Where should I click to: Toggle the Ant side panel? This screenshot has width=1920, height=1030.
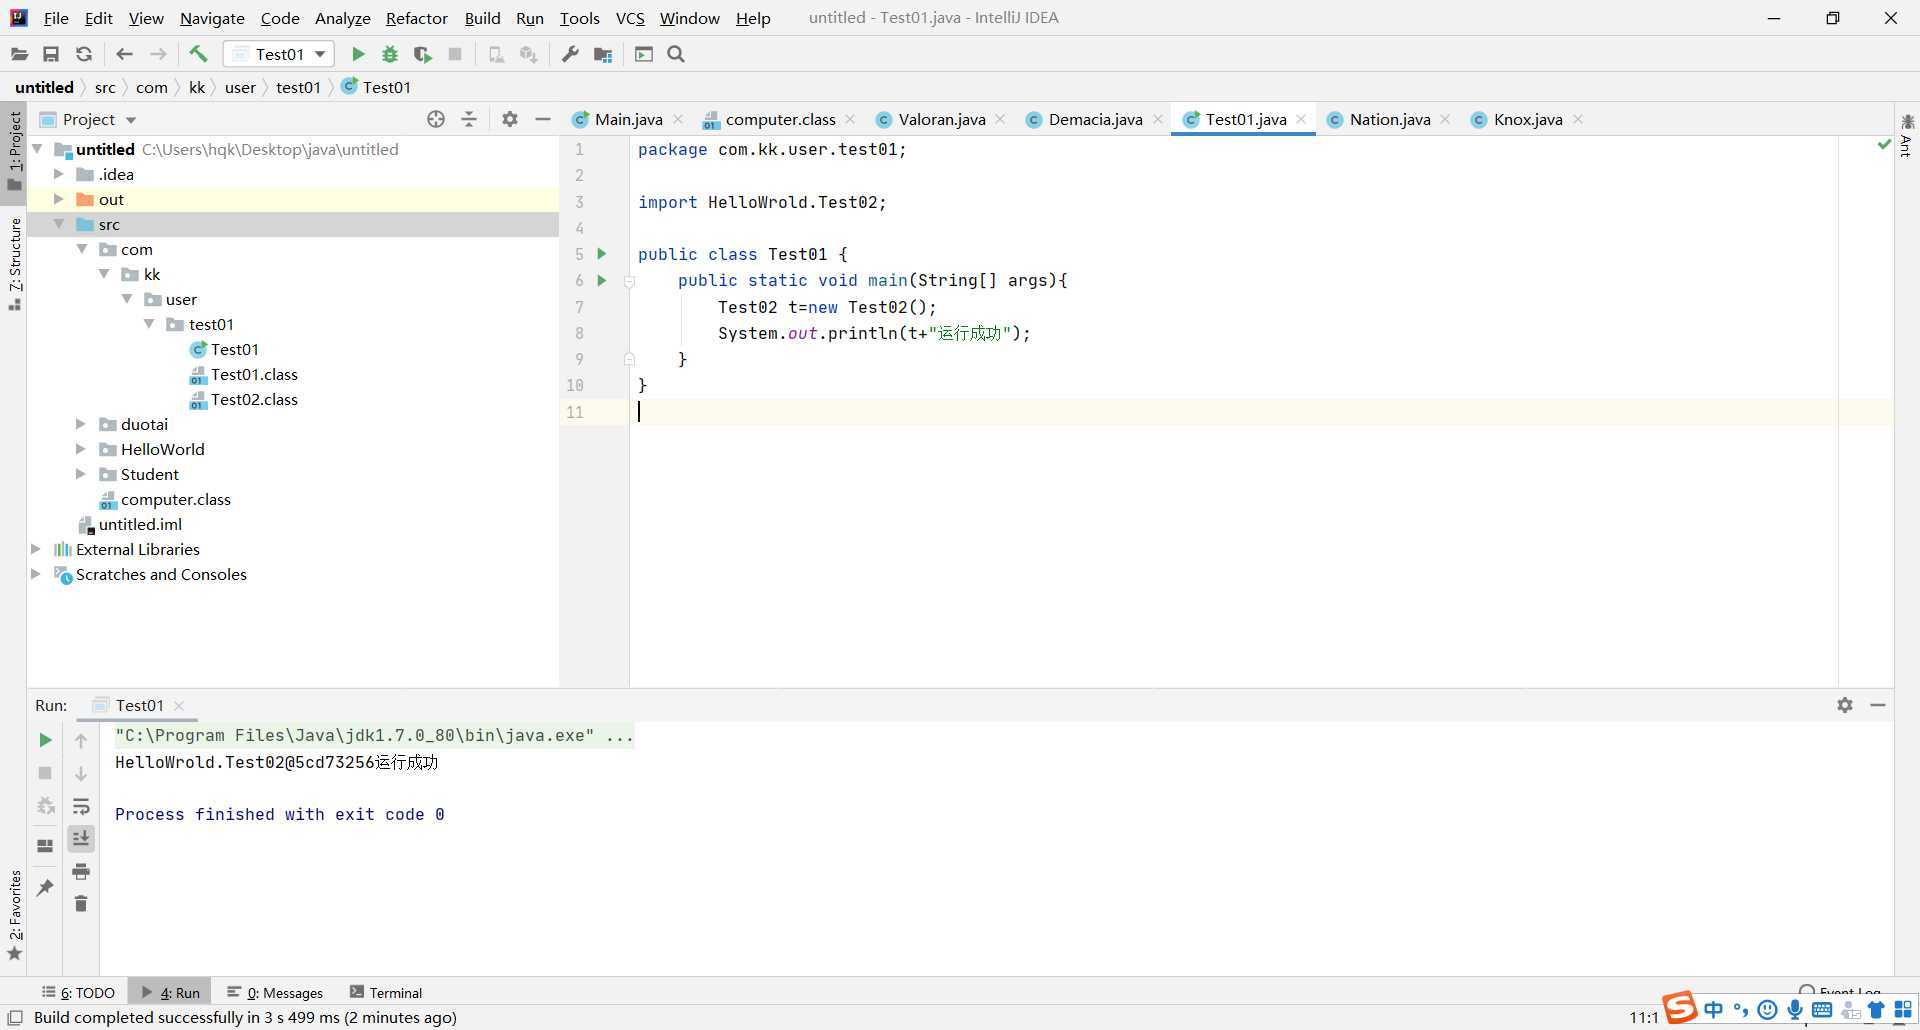click(x=1907, y=136)
